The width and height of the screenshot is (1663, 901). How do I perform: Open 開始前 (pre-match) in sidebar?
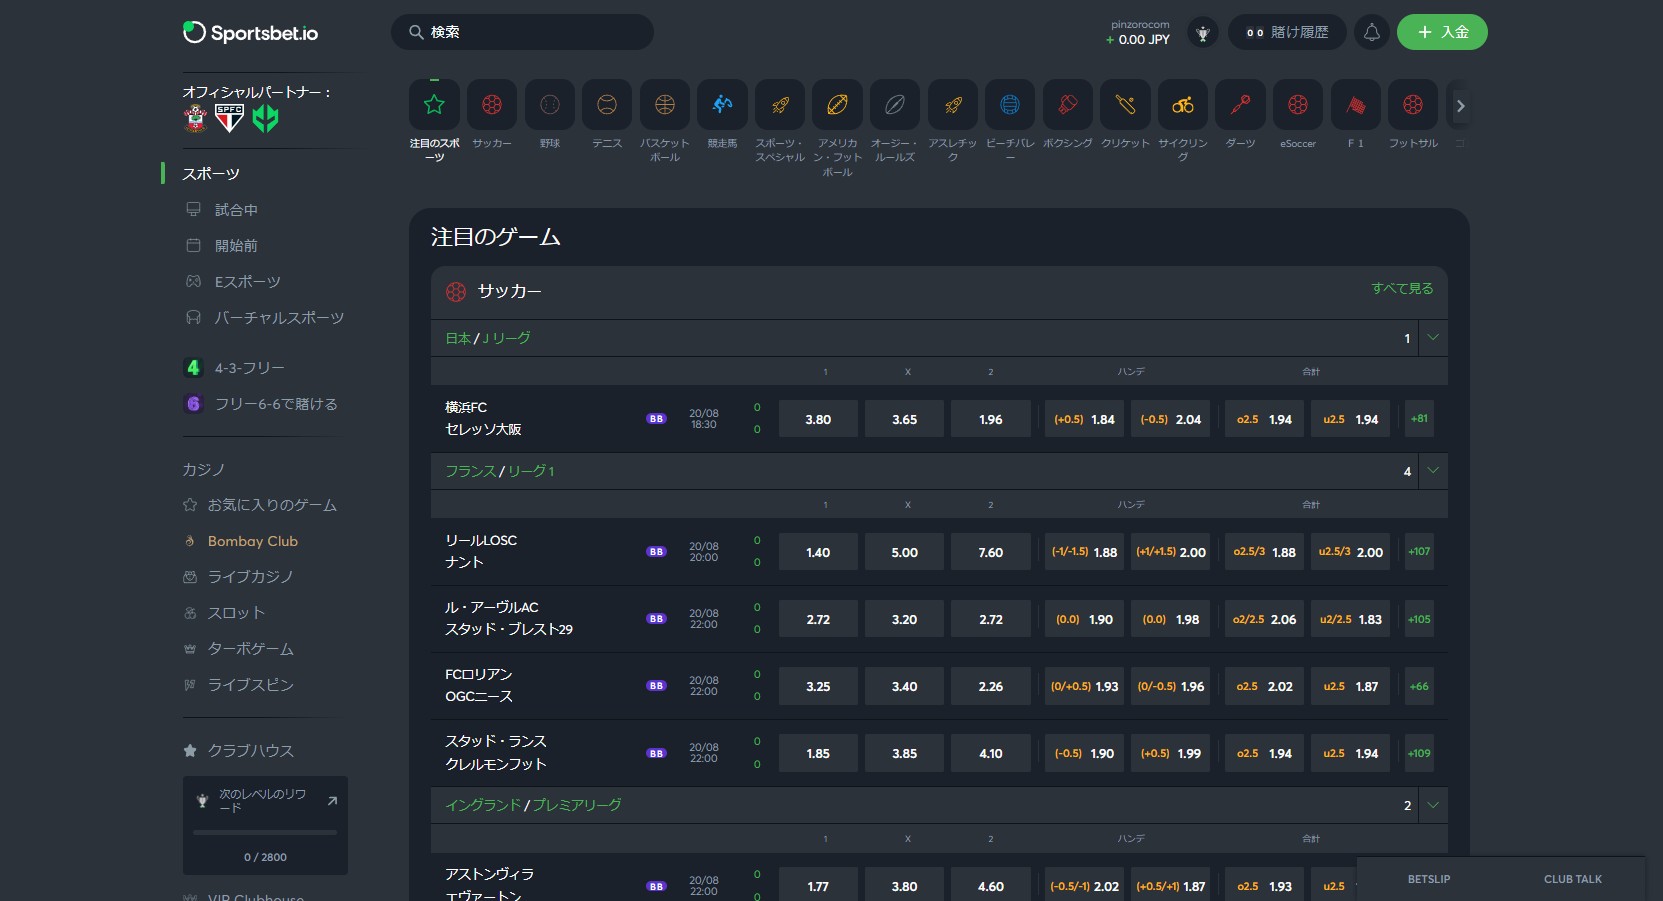pyautogui.click(x=236, y=246)
